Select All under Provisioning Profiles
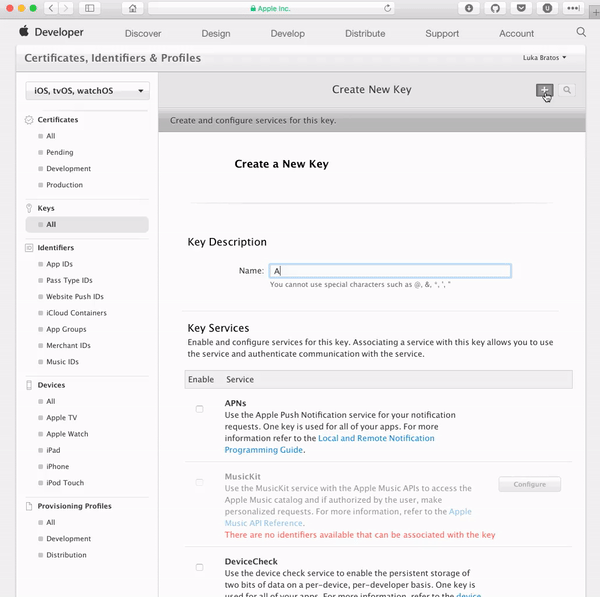Viewport: 600px width, 597px height. click(51, 522)
